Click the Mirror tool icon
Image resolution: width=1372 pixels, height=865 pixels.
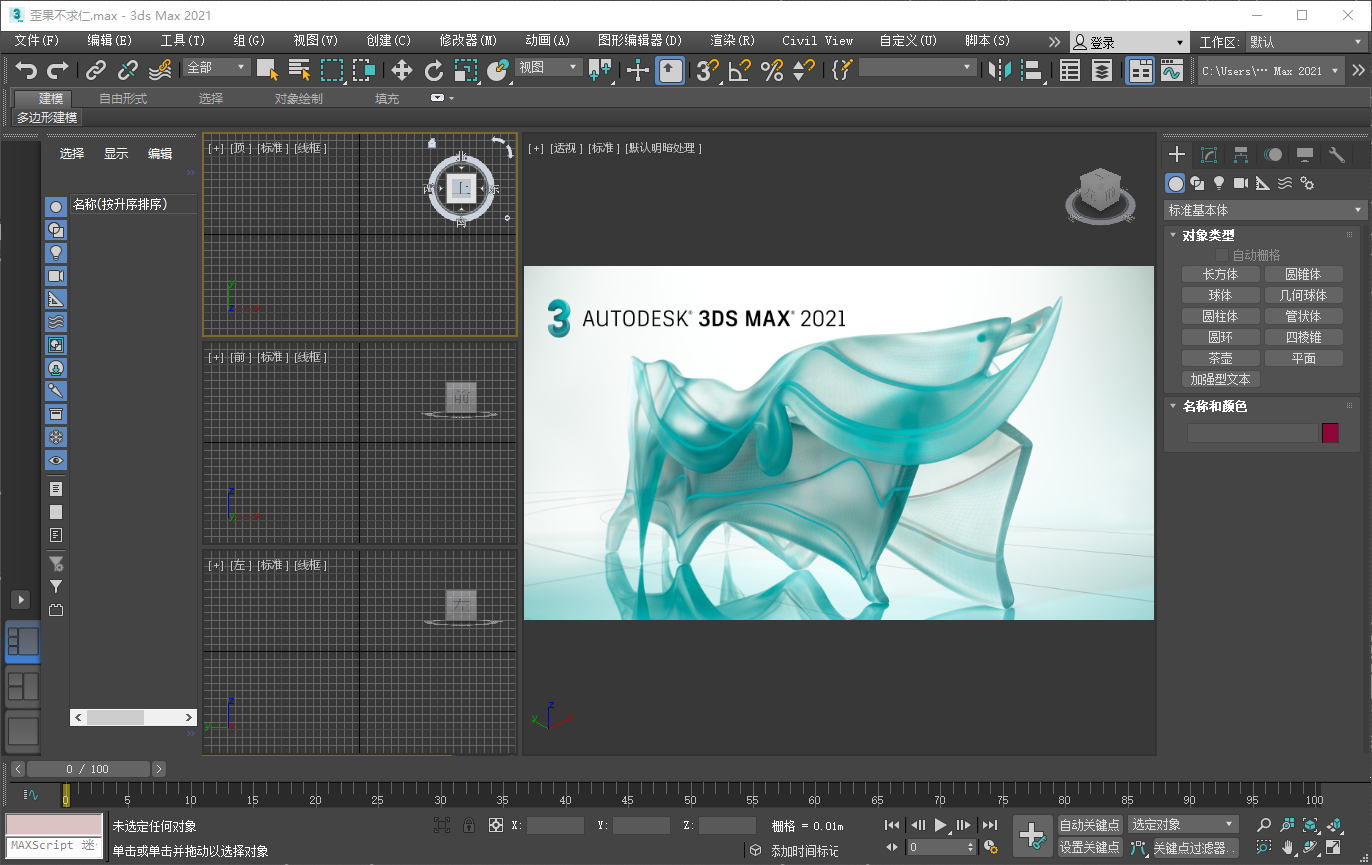pyautogui.click(x=999, y=69)
